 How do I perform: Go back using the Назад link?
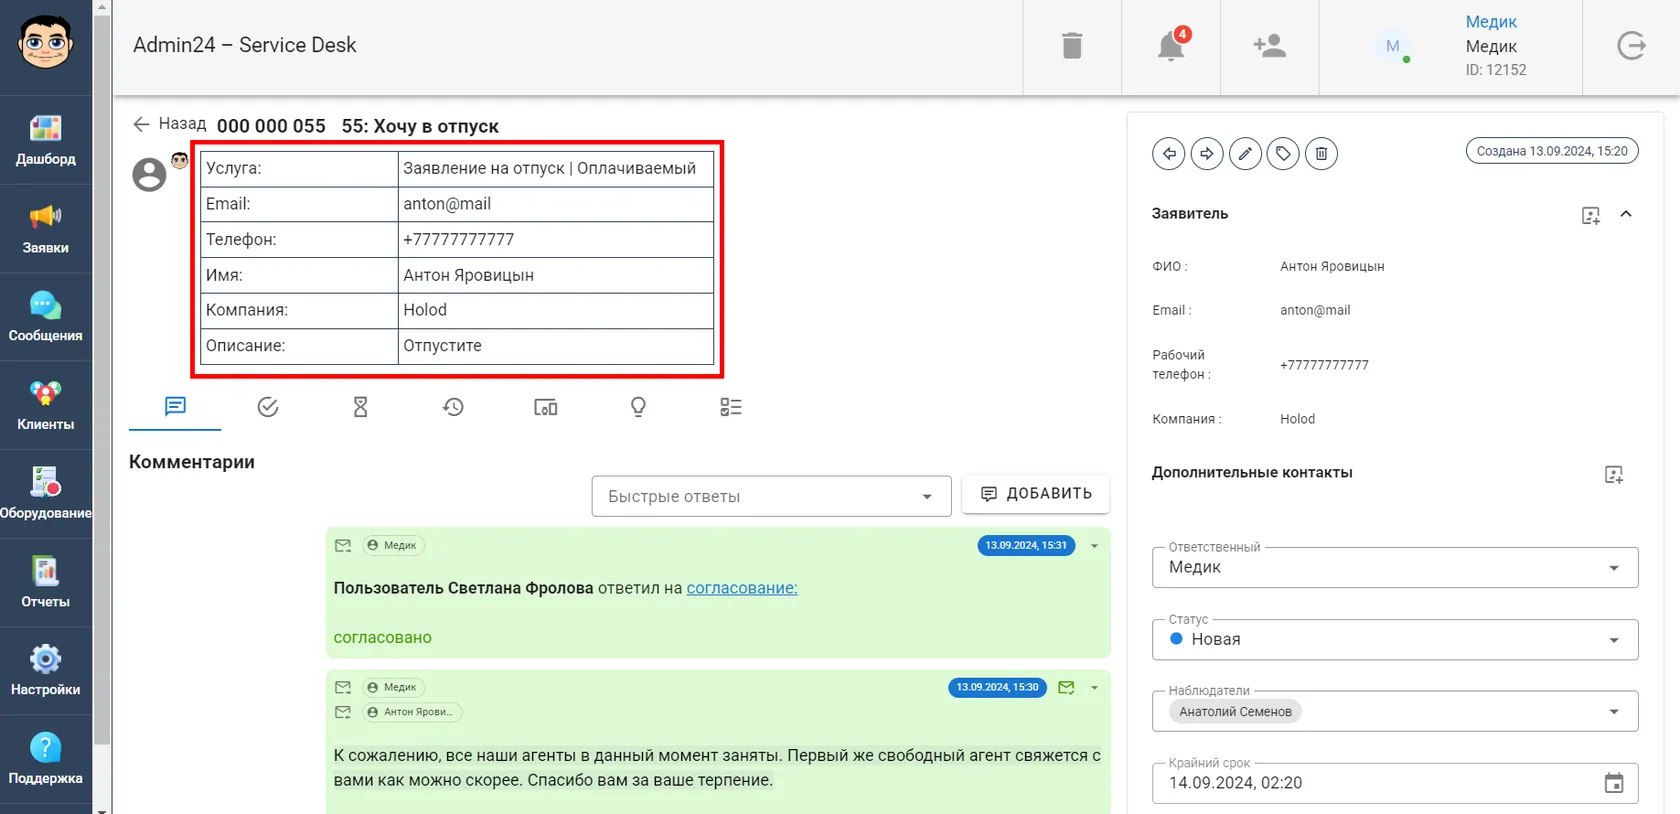point(169,124)
